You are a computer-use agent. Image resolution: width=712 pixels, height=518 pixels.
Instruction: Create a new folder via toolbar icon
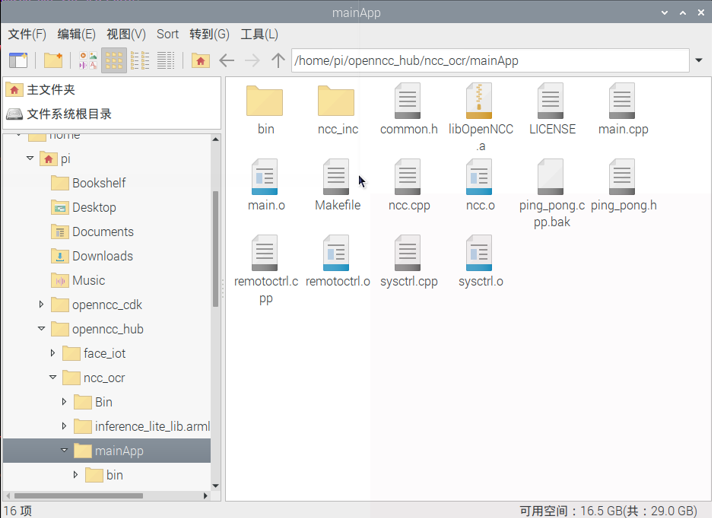tap(53, 60)
